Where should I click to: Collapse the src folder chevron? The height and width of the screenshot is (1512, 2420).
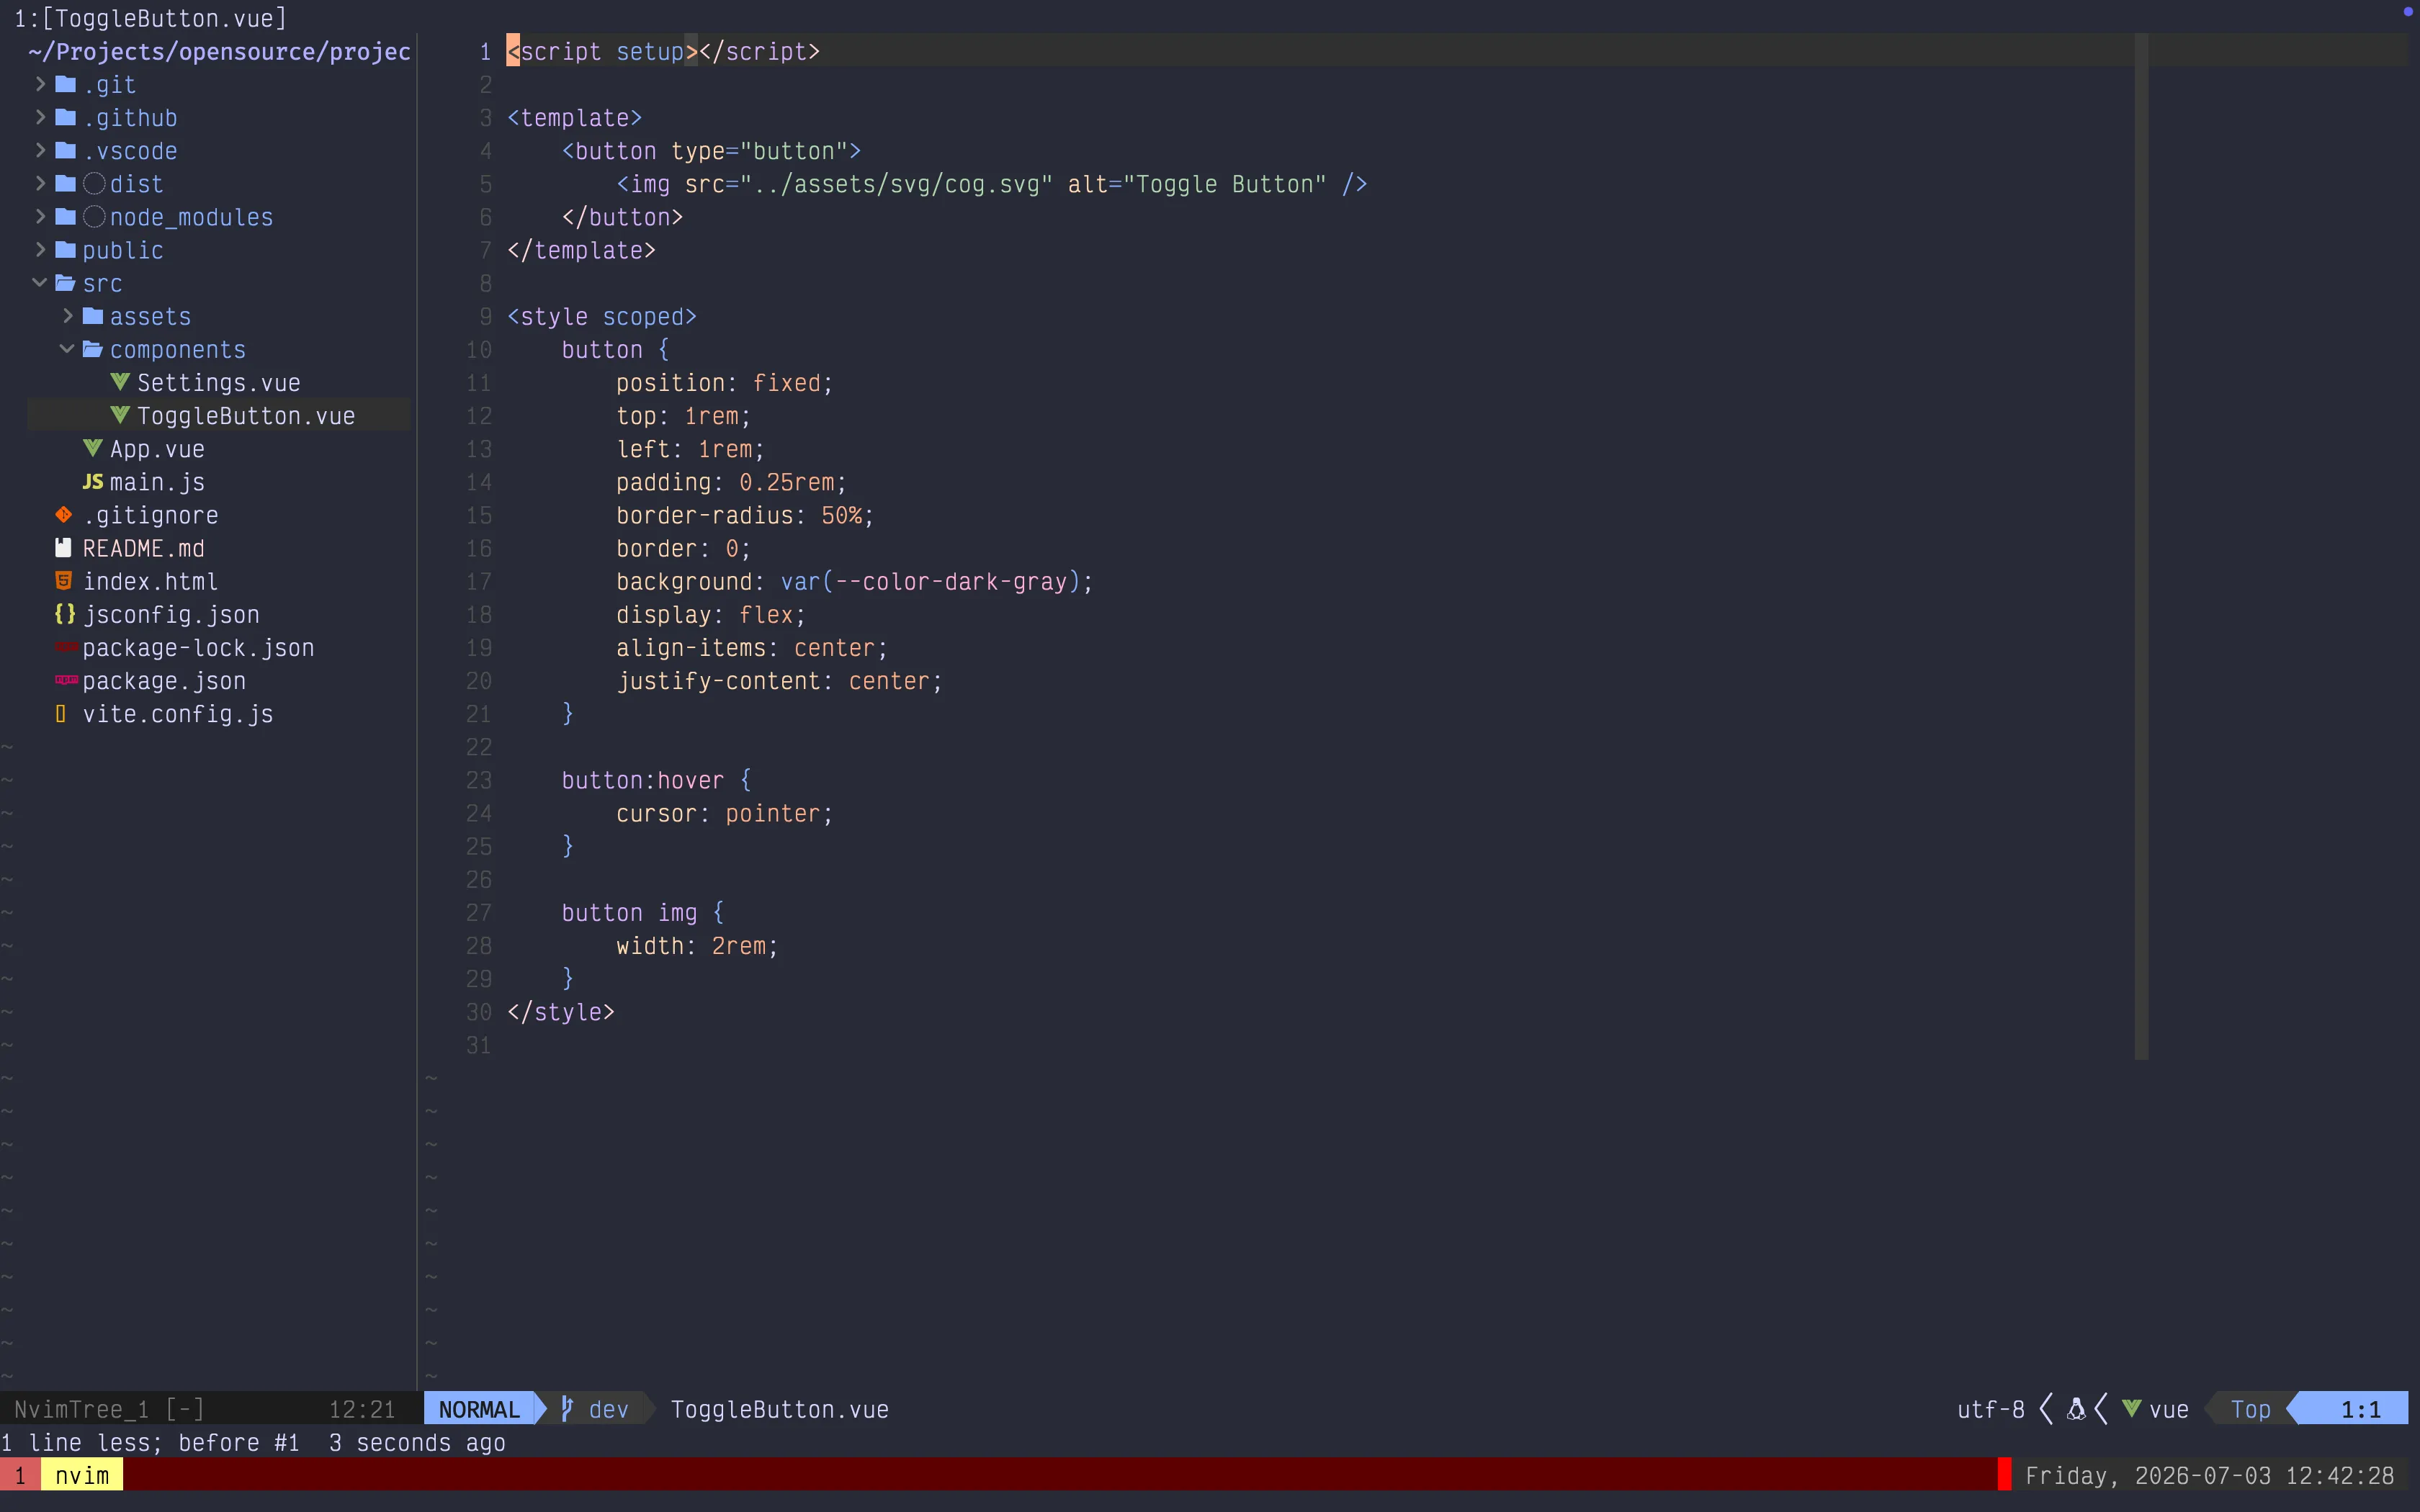40,283
